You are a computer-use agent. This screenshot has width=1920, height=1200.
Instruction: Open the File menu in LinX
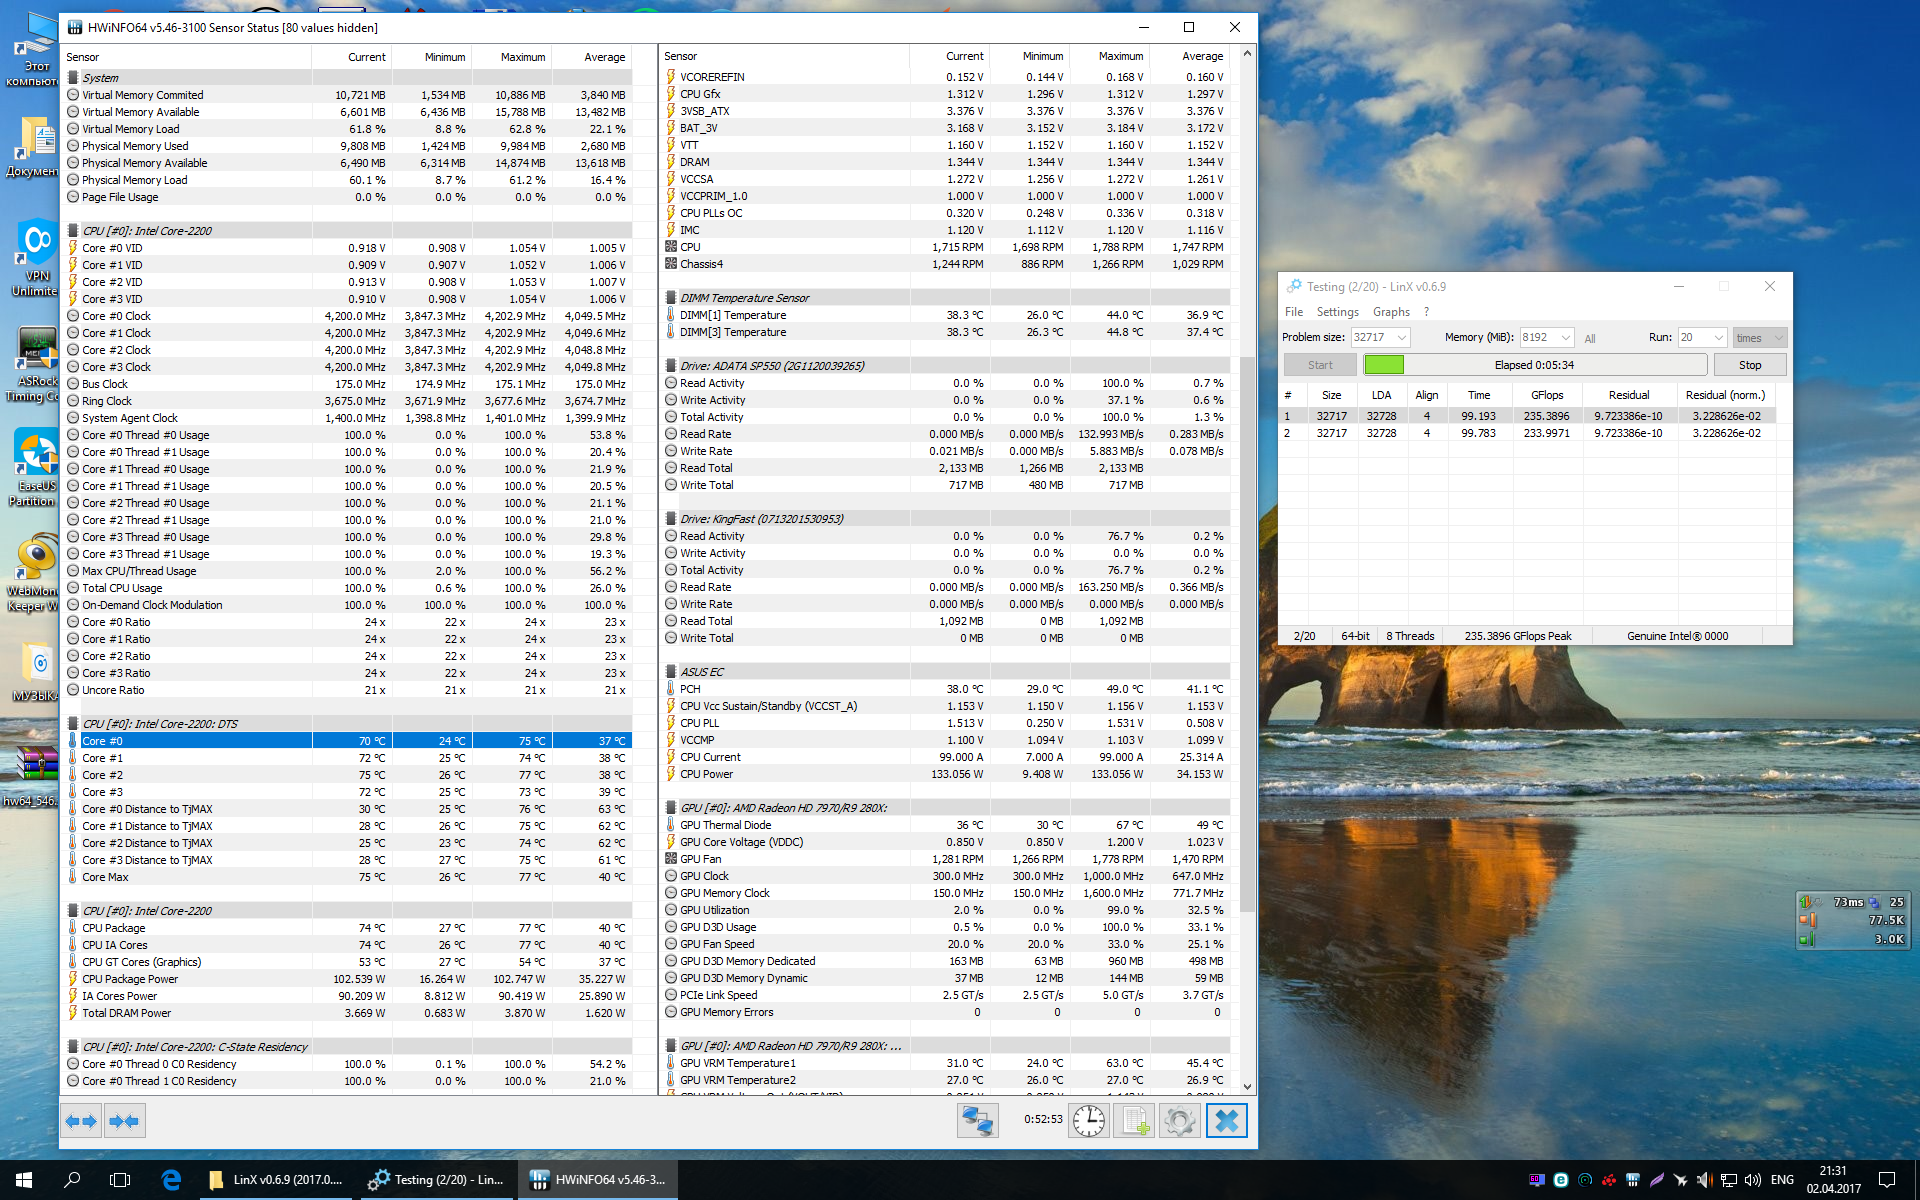1293,312
